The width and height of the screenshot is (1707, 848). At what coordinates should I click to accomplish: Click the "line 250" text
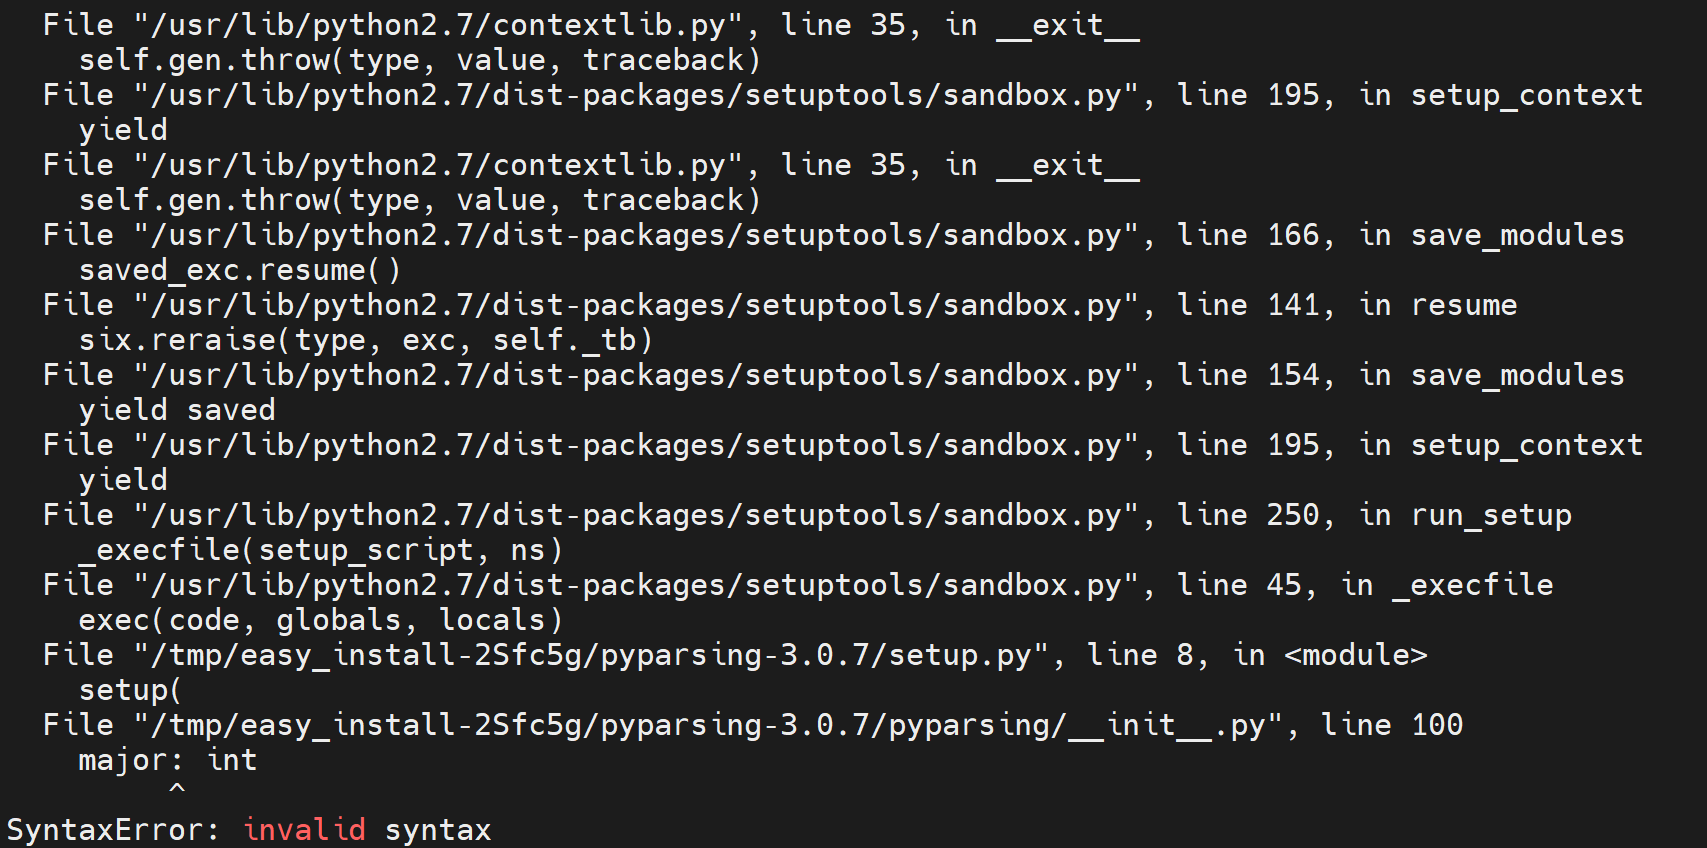(1249, 515)
